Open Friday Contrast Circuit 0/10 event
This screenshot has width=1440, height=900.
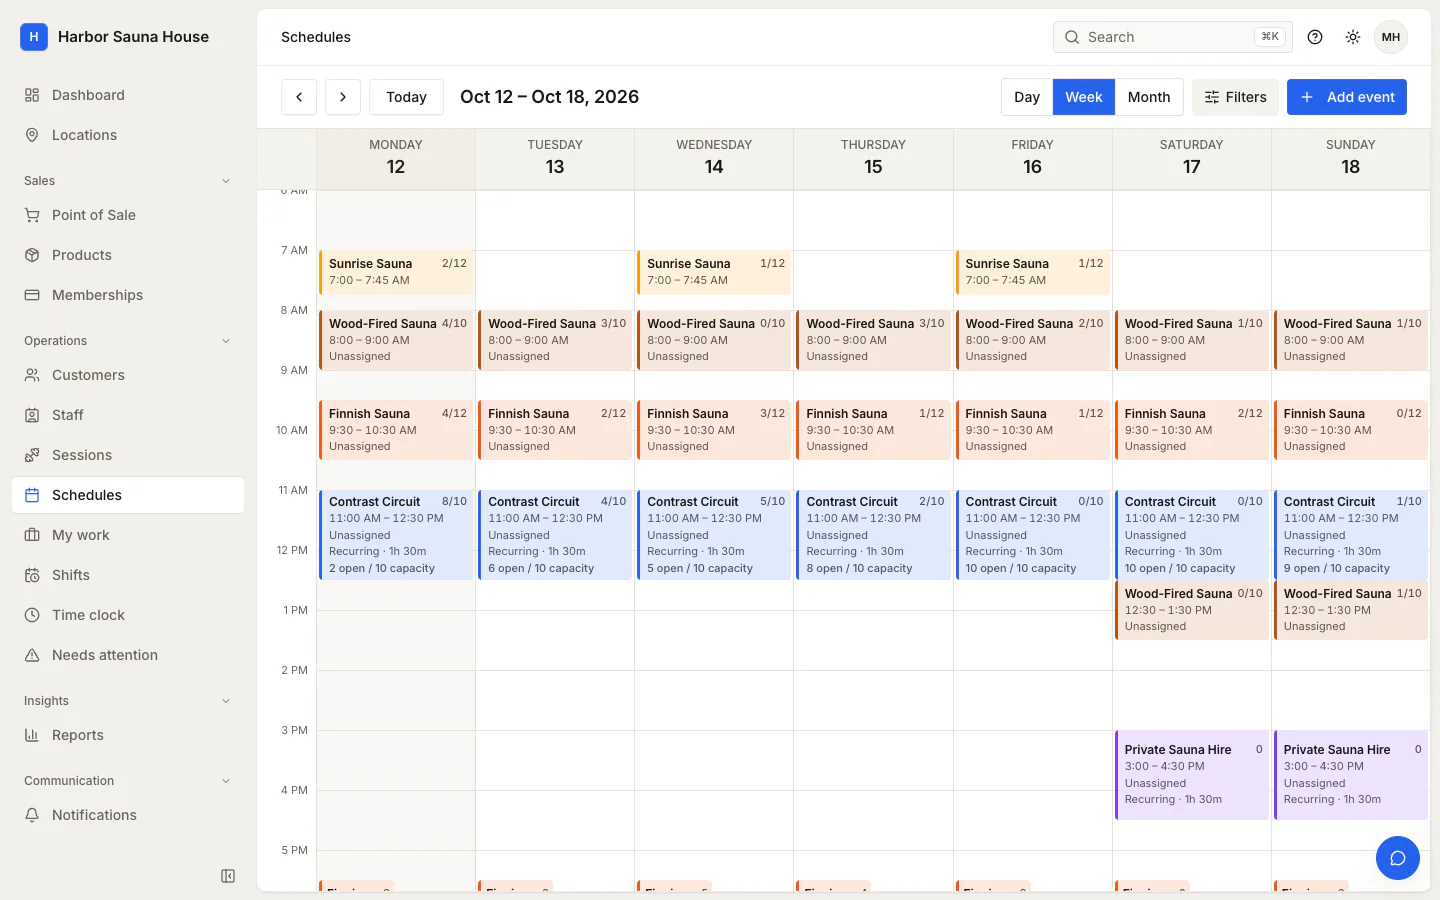(1032, 535)
